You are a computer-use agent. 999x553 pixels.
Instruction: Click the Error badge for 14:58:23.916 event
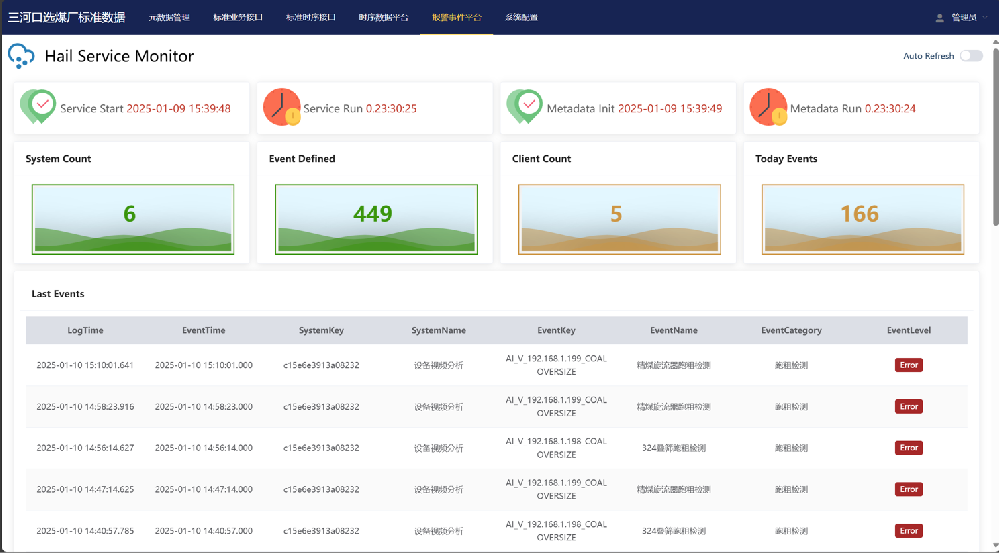click(908, 407)
